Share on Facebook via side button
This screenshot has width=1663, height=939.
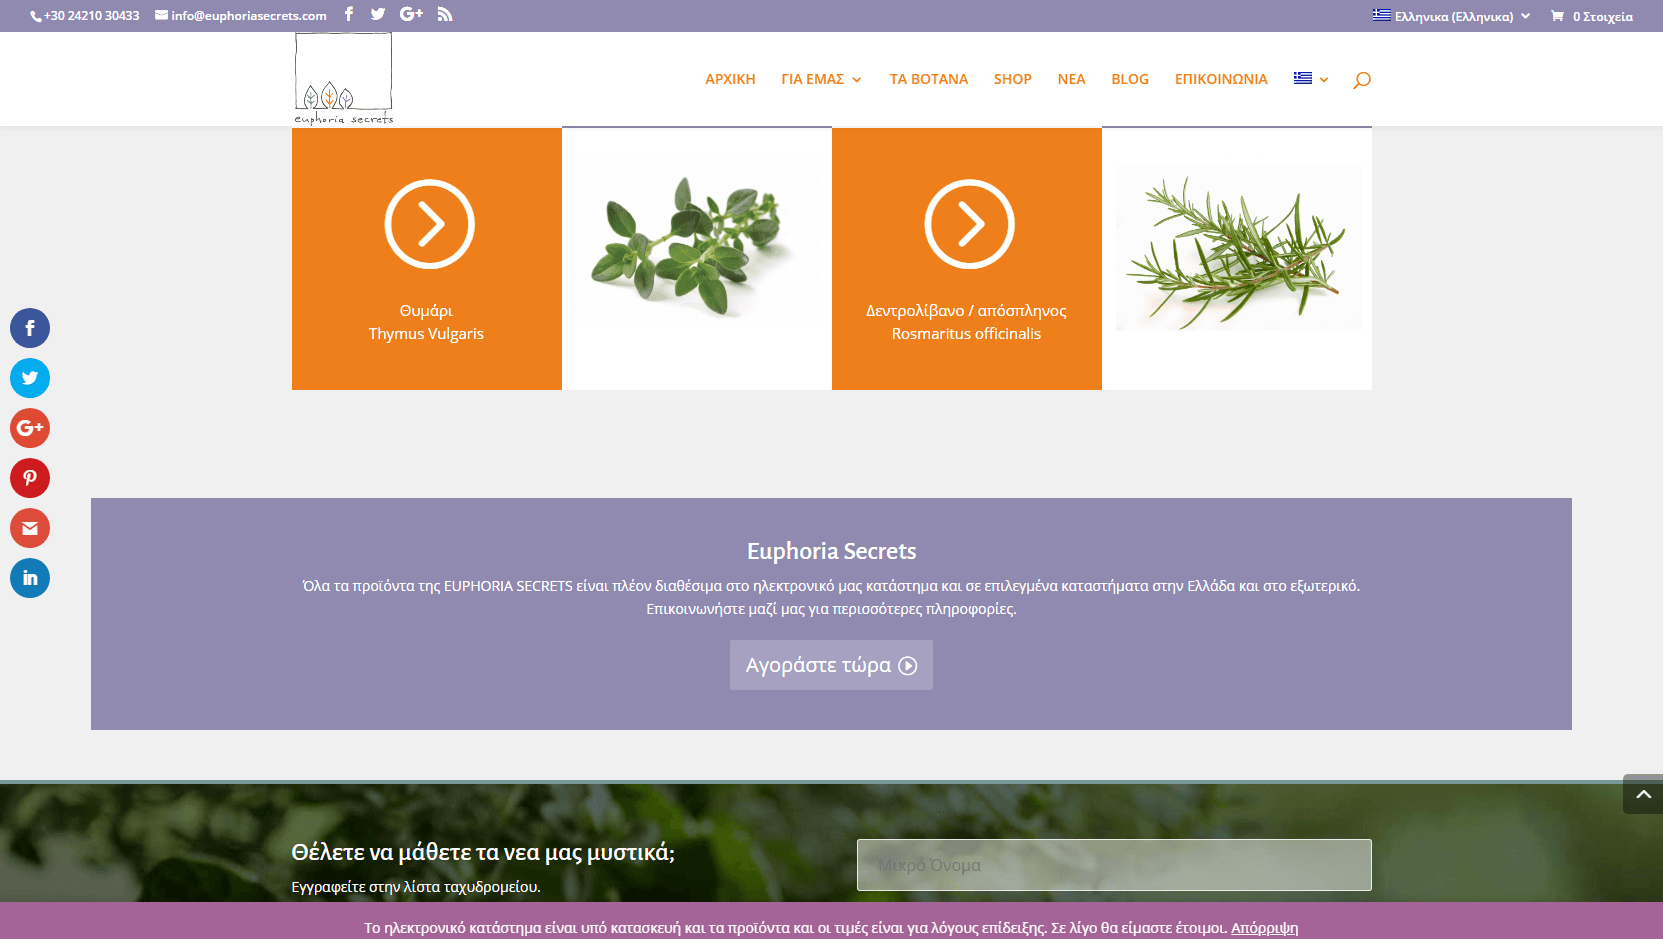[x=30, y=328]
